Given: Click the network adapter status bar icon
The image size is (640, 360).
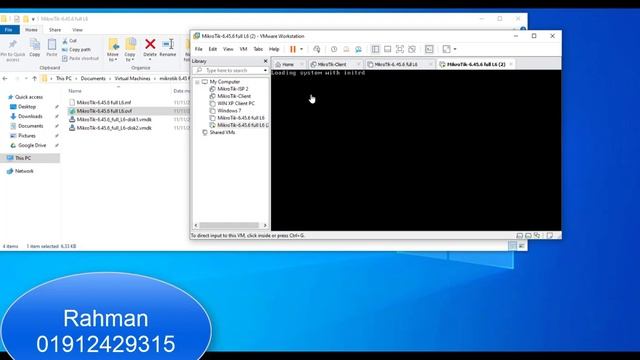Looking at the screenshot, I should pyautogui.click(x=537, y=236).
